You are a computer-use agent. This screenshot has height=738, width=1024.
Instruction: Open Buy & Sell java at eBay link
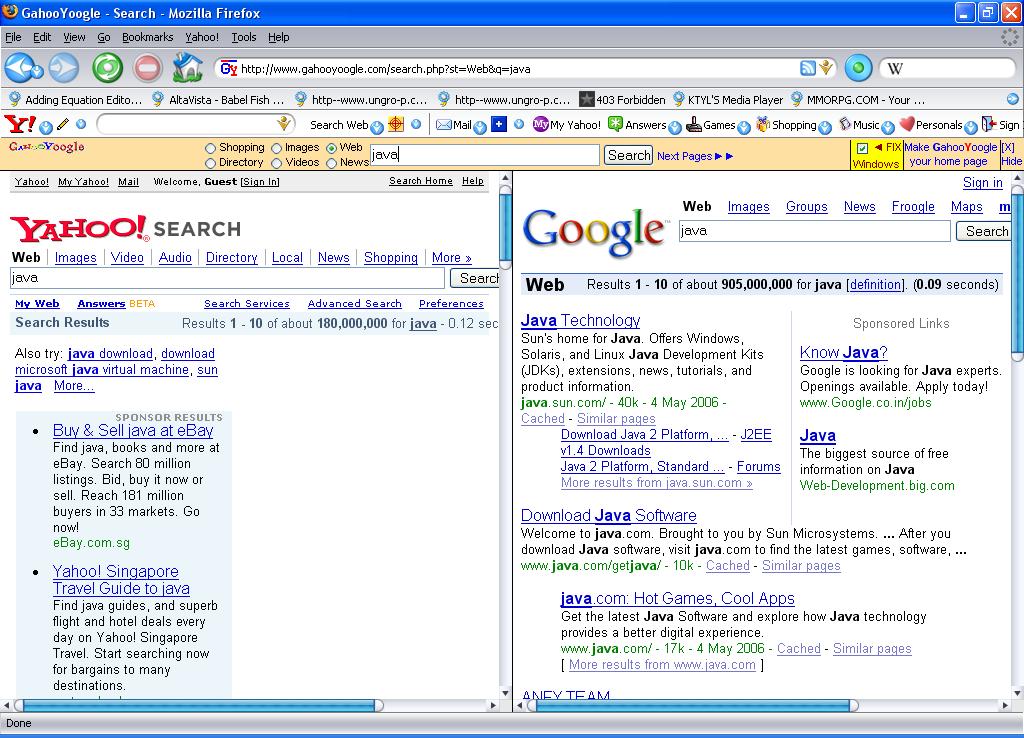point(133,430)
